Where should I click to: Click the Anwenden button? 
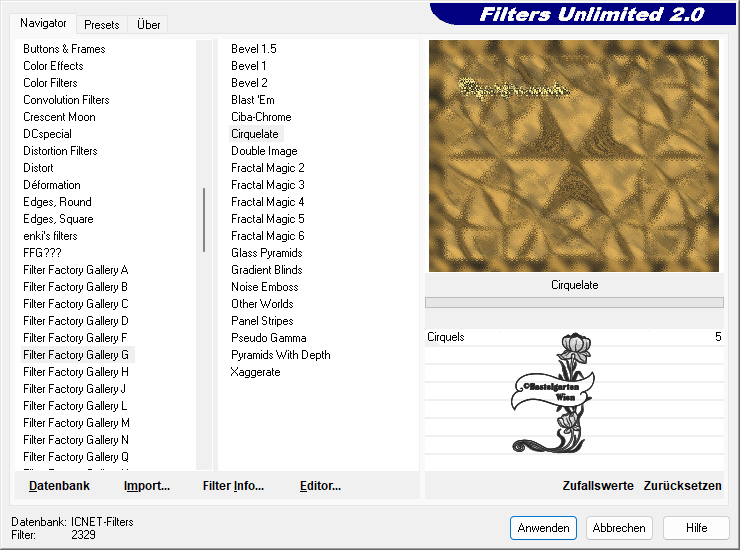(543, 528)
